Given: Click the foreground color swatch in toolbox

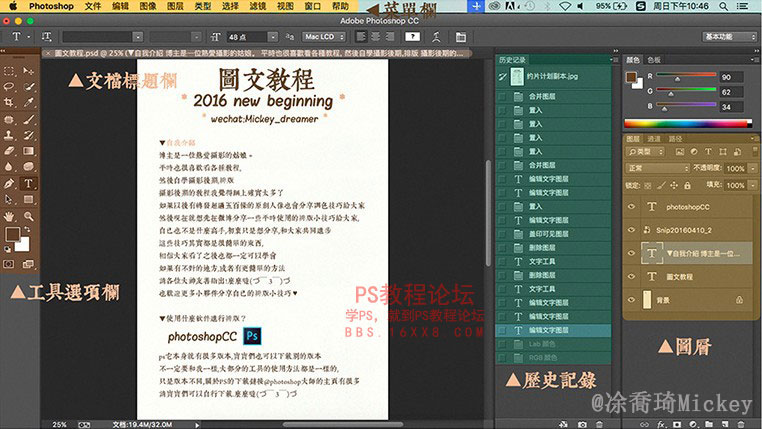Looking at the screenshot, I should (12, 235).
